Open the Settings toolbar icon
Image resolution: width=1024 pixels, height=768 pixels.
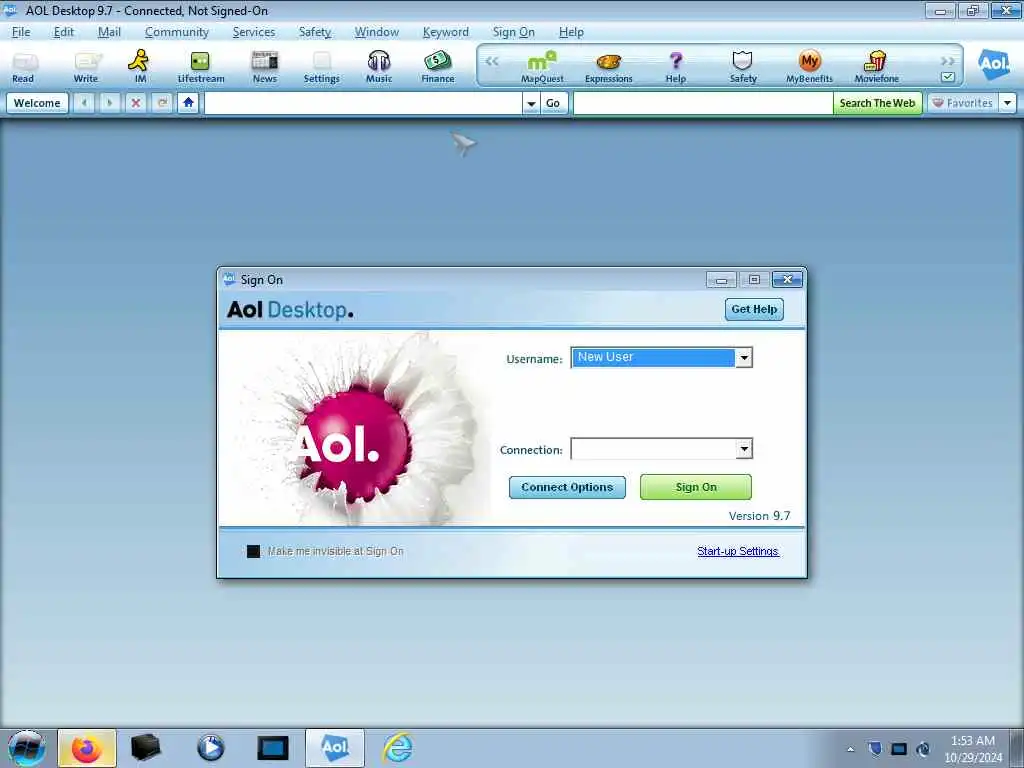tap(321, 67)
